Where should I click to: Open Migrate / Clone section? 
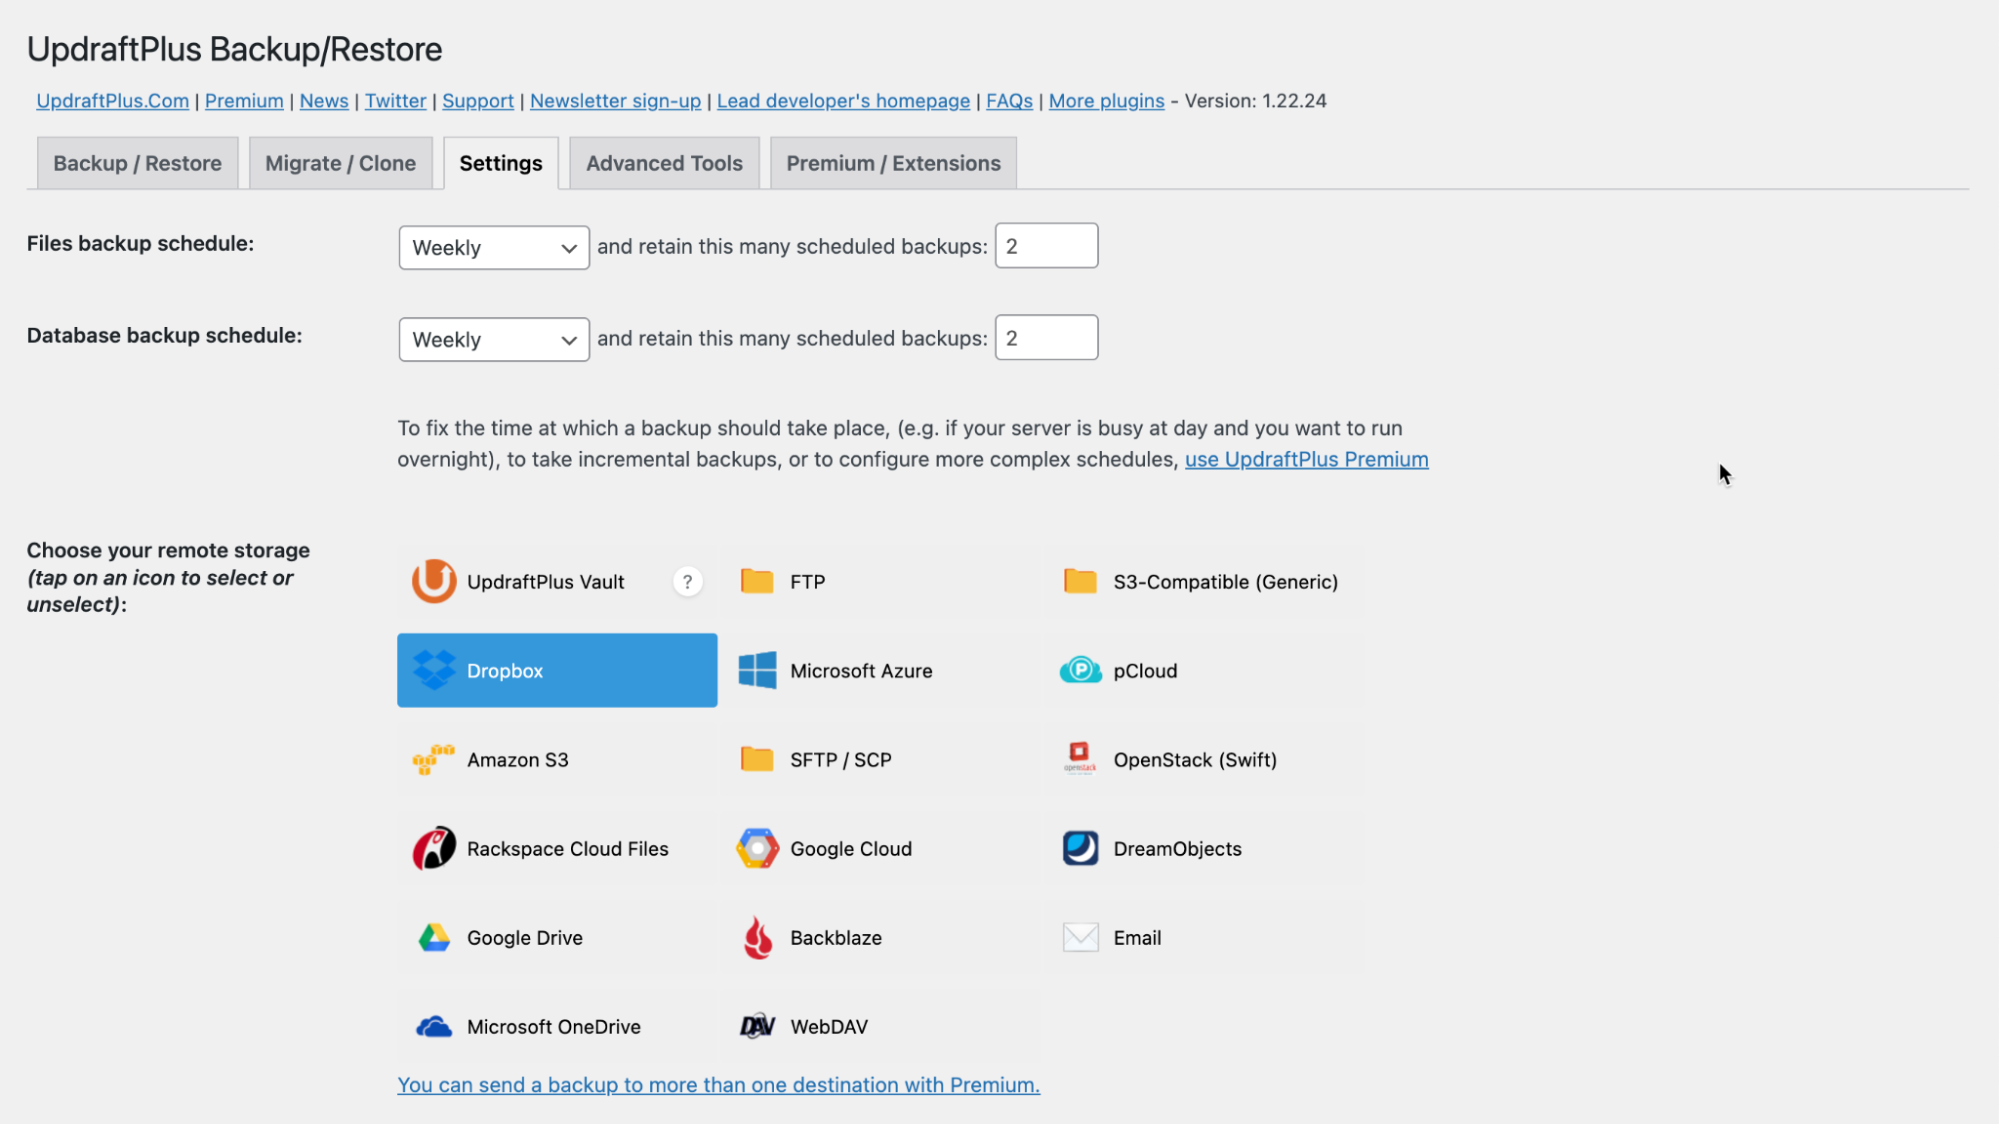click(x=340, y=162)
